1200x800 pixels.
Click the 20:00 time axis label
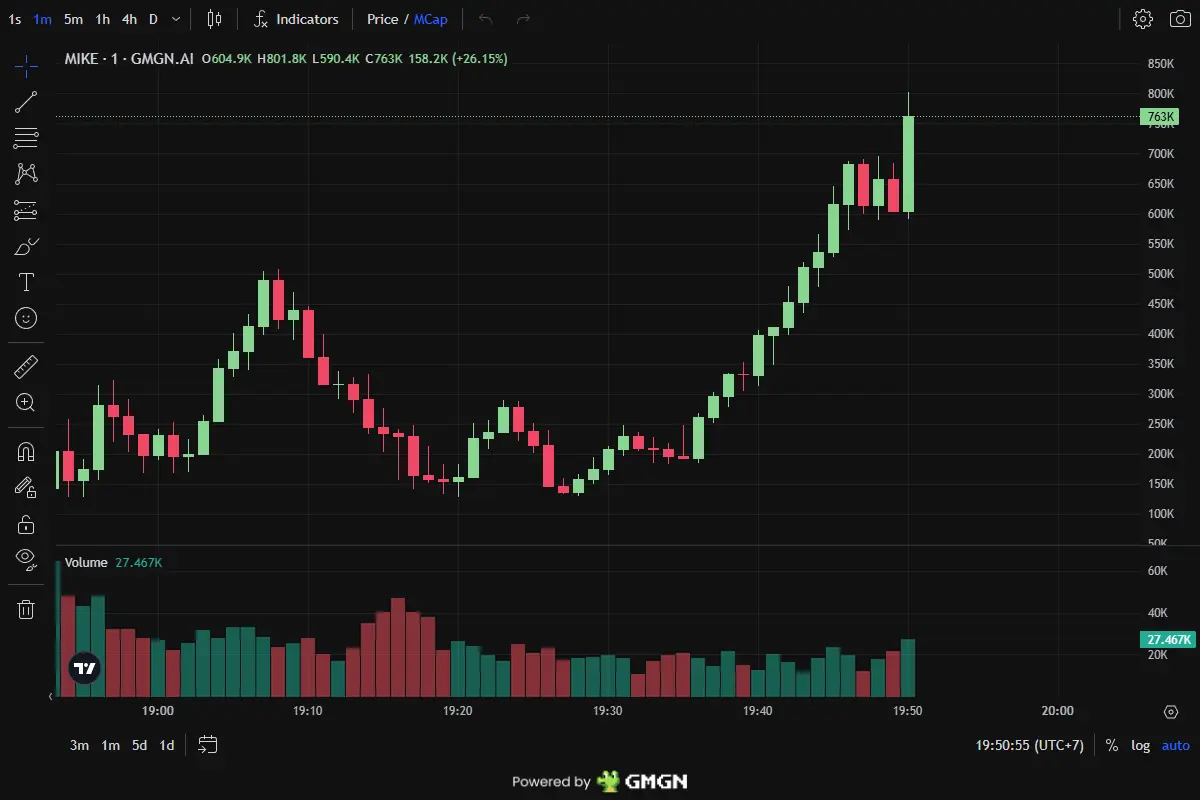tap(1057, 712)
